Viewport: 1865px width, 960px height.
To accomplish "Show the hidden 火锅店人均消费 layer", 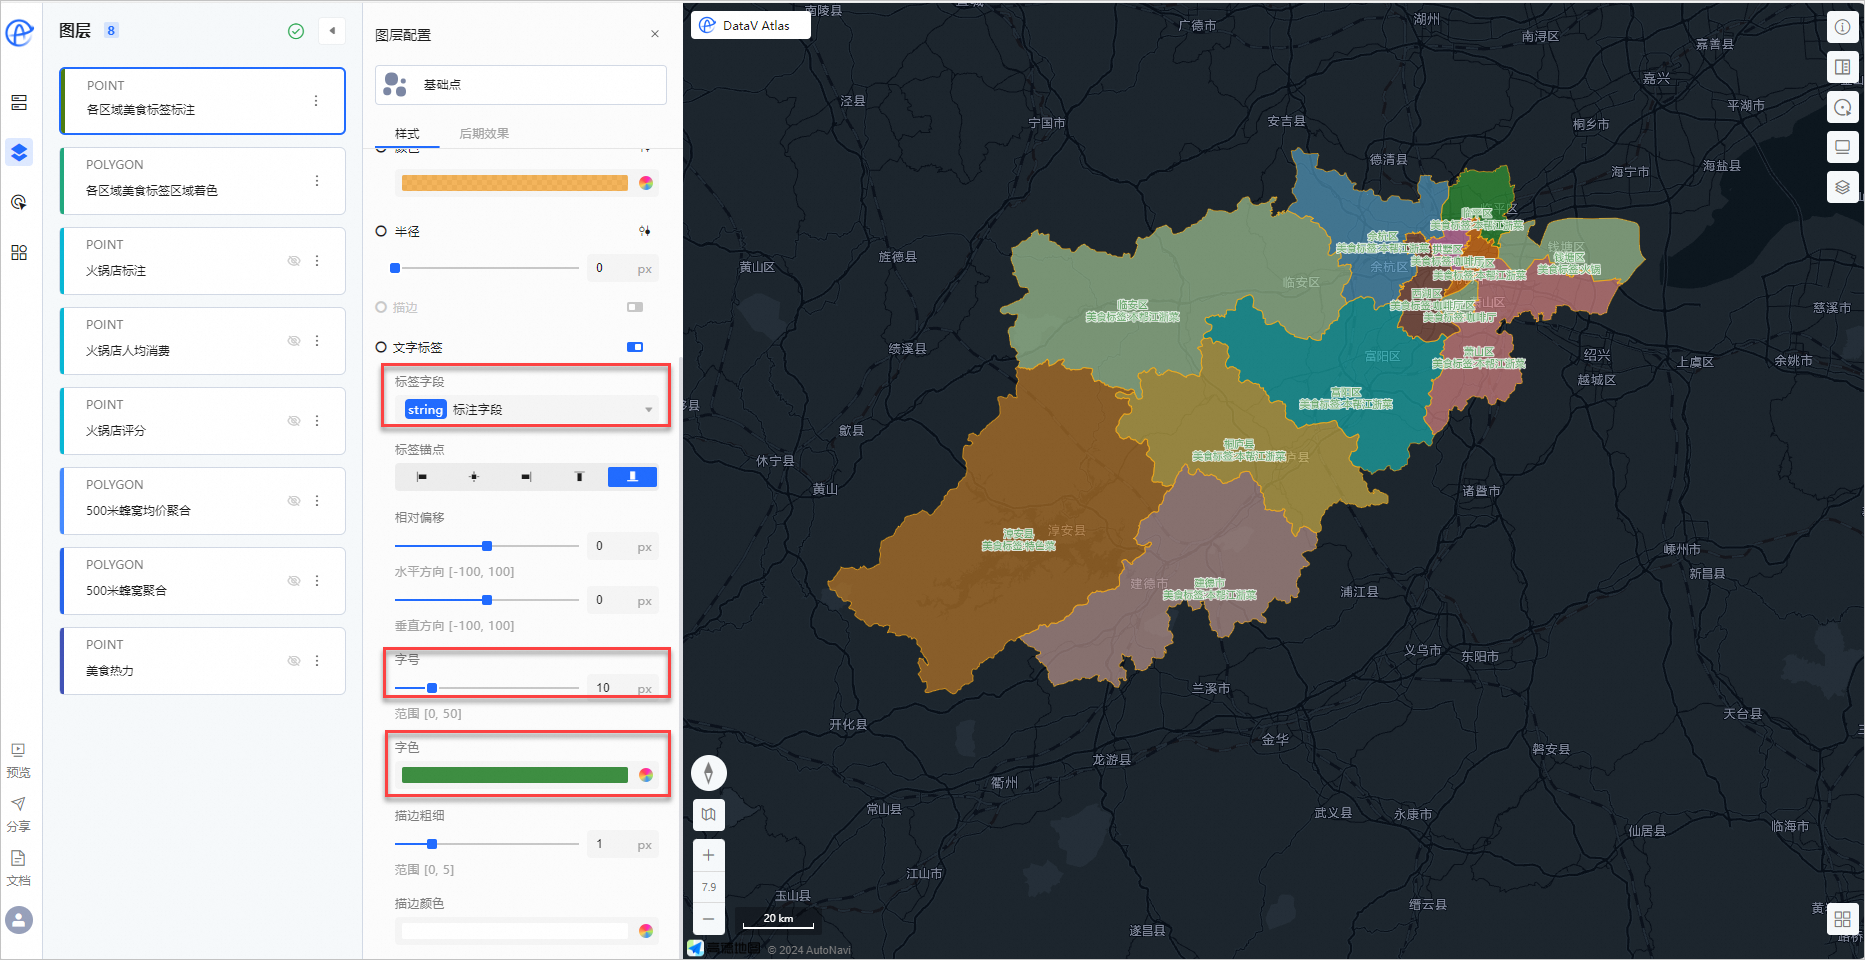I will click(x=294, y=341).
